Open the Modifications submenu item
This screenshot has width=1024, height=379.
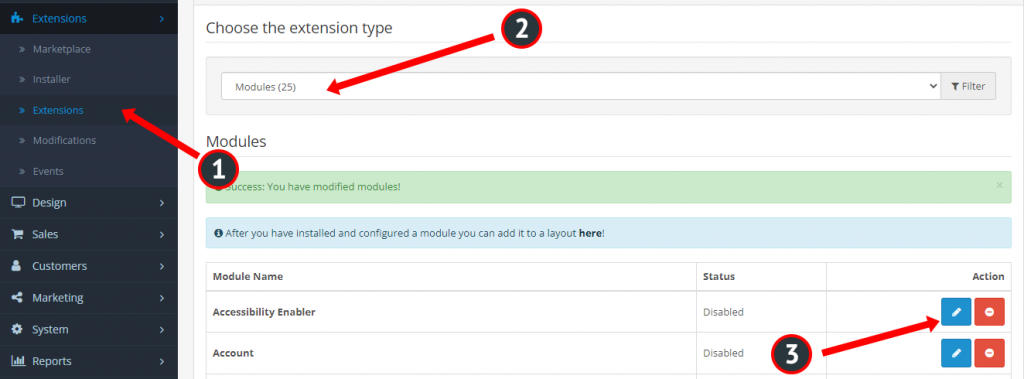(x=64, y=140)
